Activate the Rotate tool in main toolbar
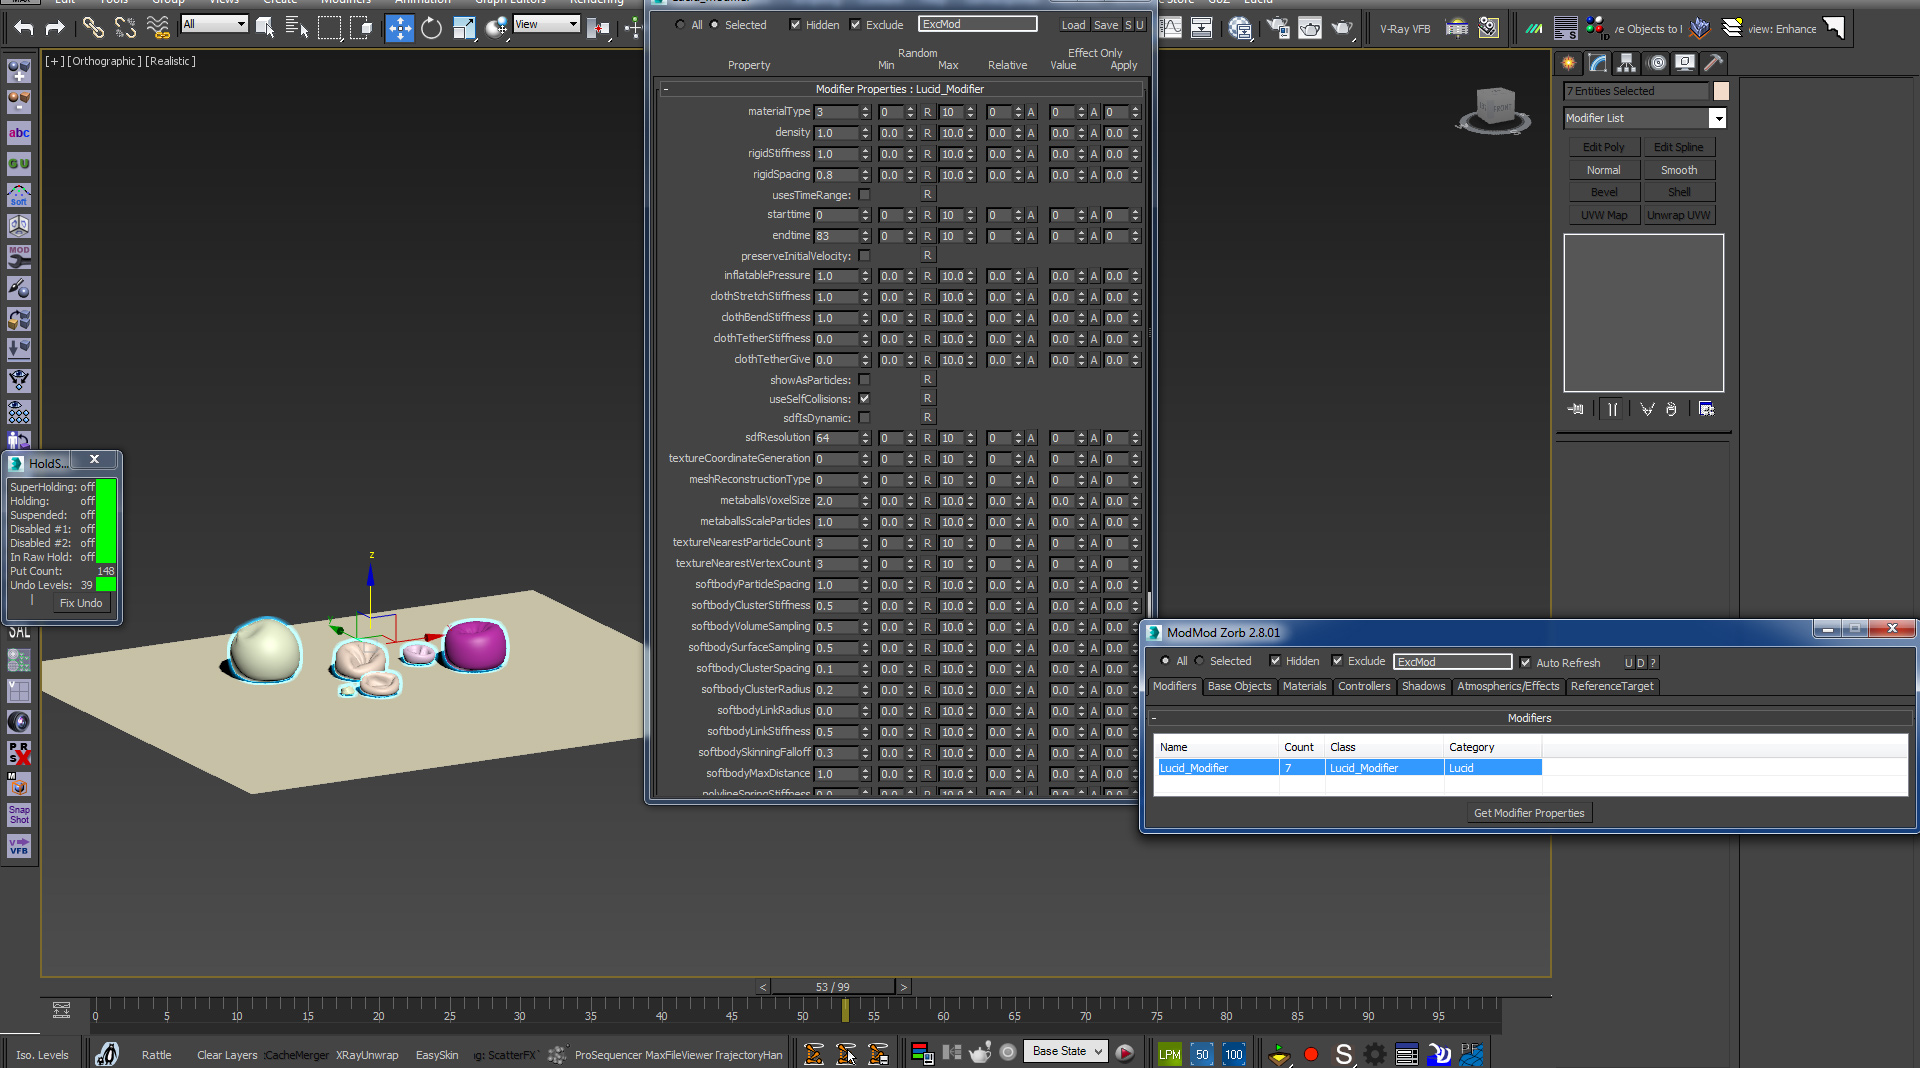This screenshot has width=1920, height=1068. tap(431, 29)
